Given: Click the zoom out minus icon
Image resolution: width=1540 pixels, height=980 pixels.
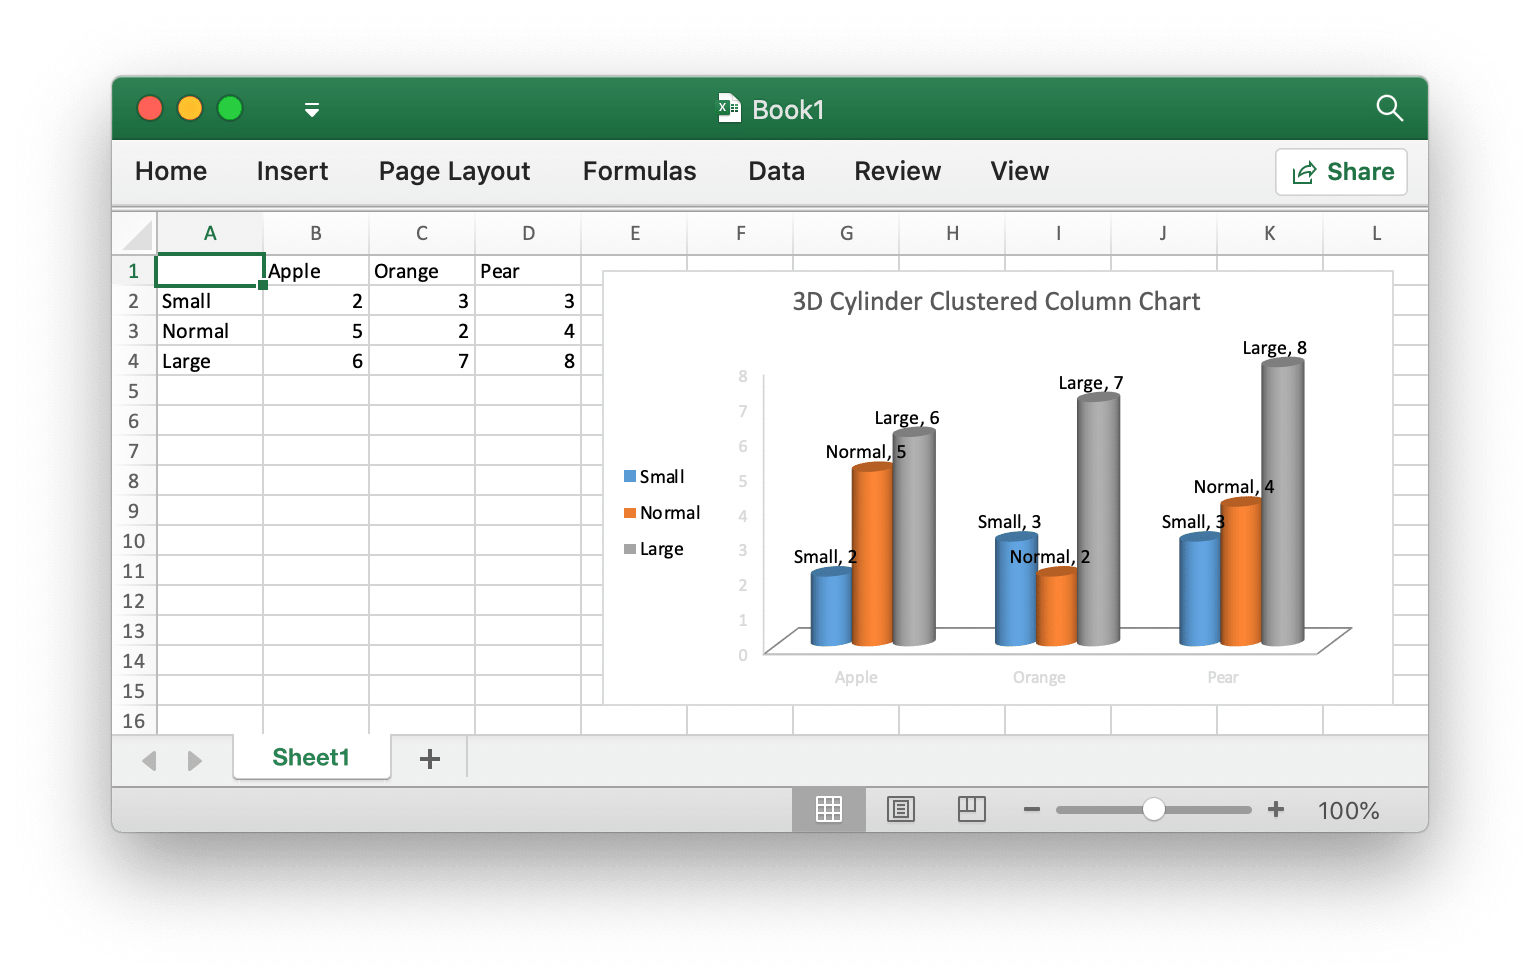Looking at the screenshot, I should click(x=1032, y=809).
